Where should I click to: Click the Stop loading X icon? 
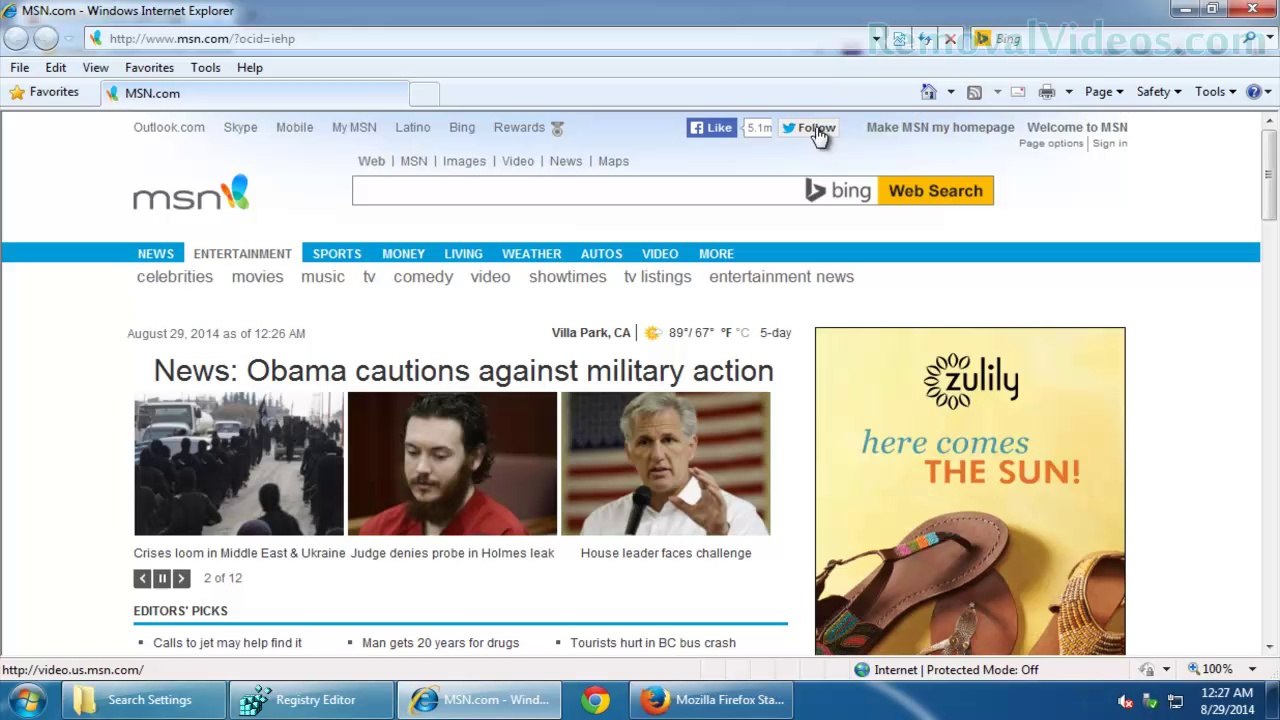point(950,39)
